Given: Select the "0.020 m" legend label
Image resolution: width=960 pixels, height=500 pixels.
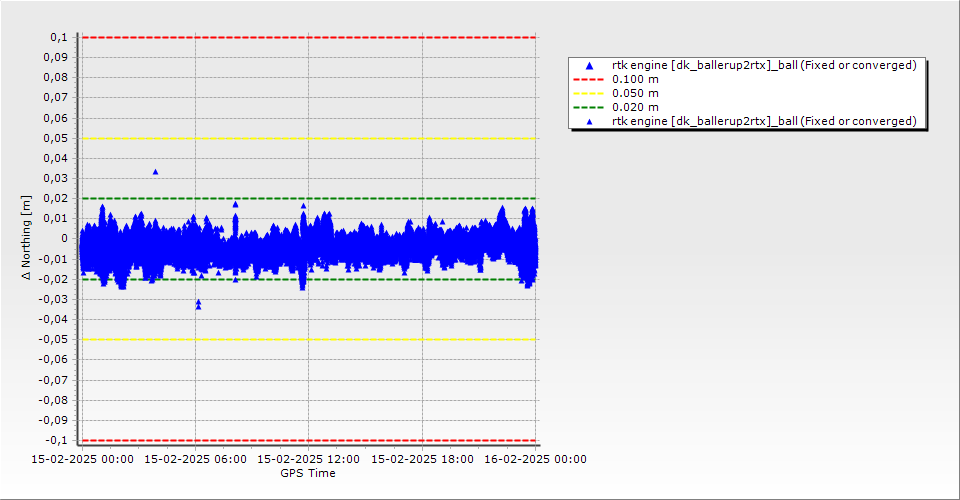Looking at the screenshot, I should [x=635, y=107].
